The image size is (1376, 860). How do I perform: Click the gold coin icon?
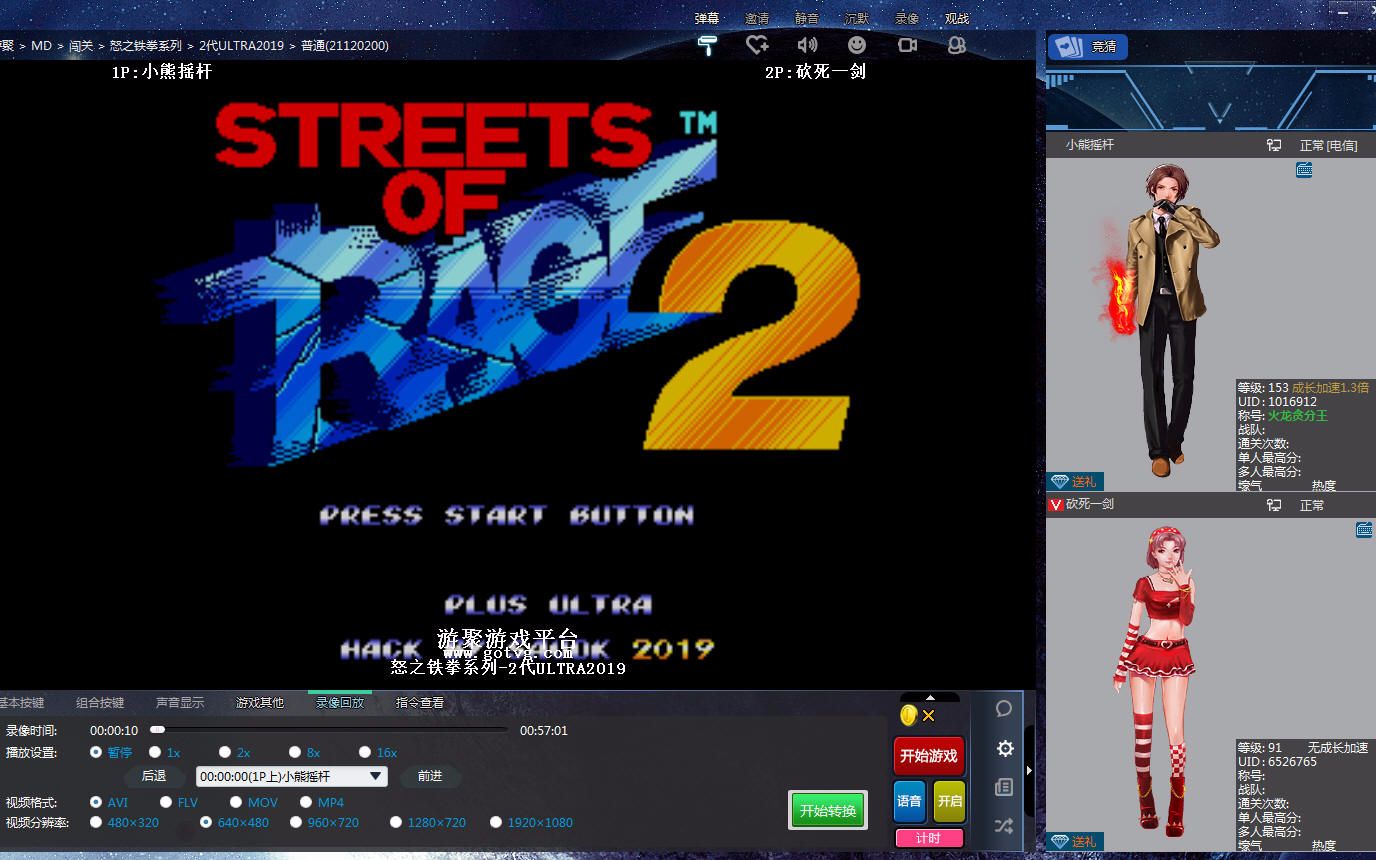click(x=909, y=715)
